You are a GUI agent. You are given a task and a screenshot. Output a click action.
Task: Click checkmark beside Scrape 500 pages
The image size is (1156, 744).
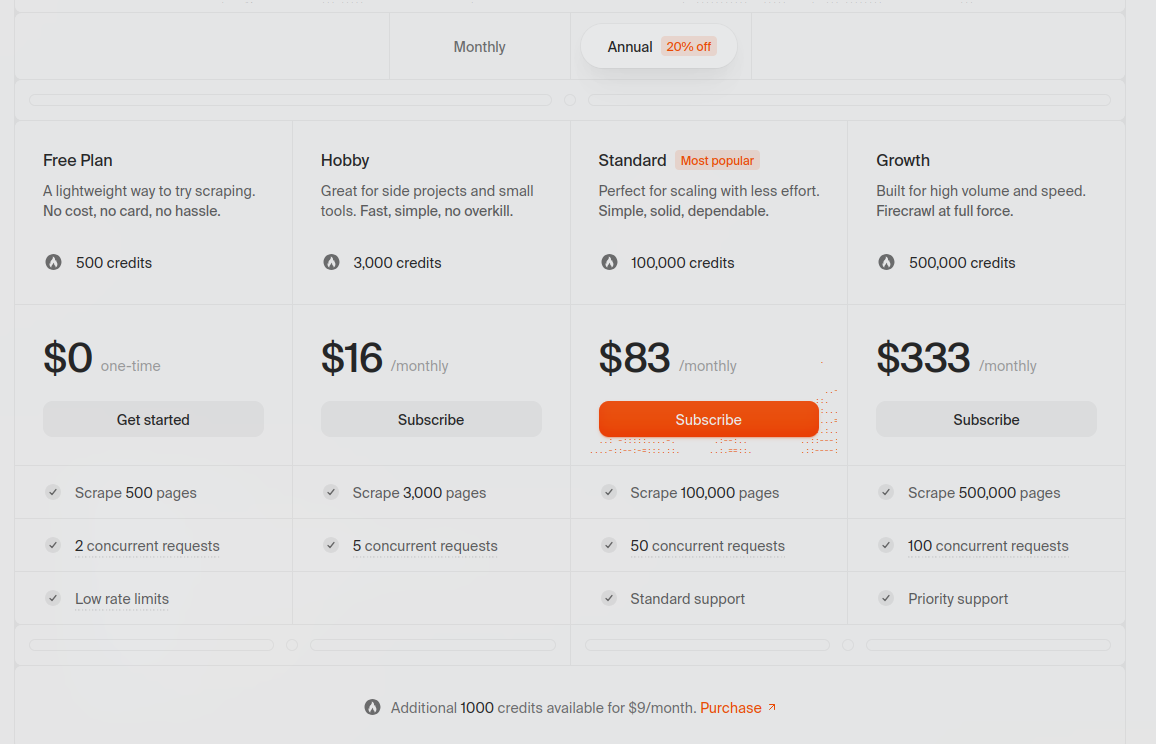tap(53, 492)
